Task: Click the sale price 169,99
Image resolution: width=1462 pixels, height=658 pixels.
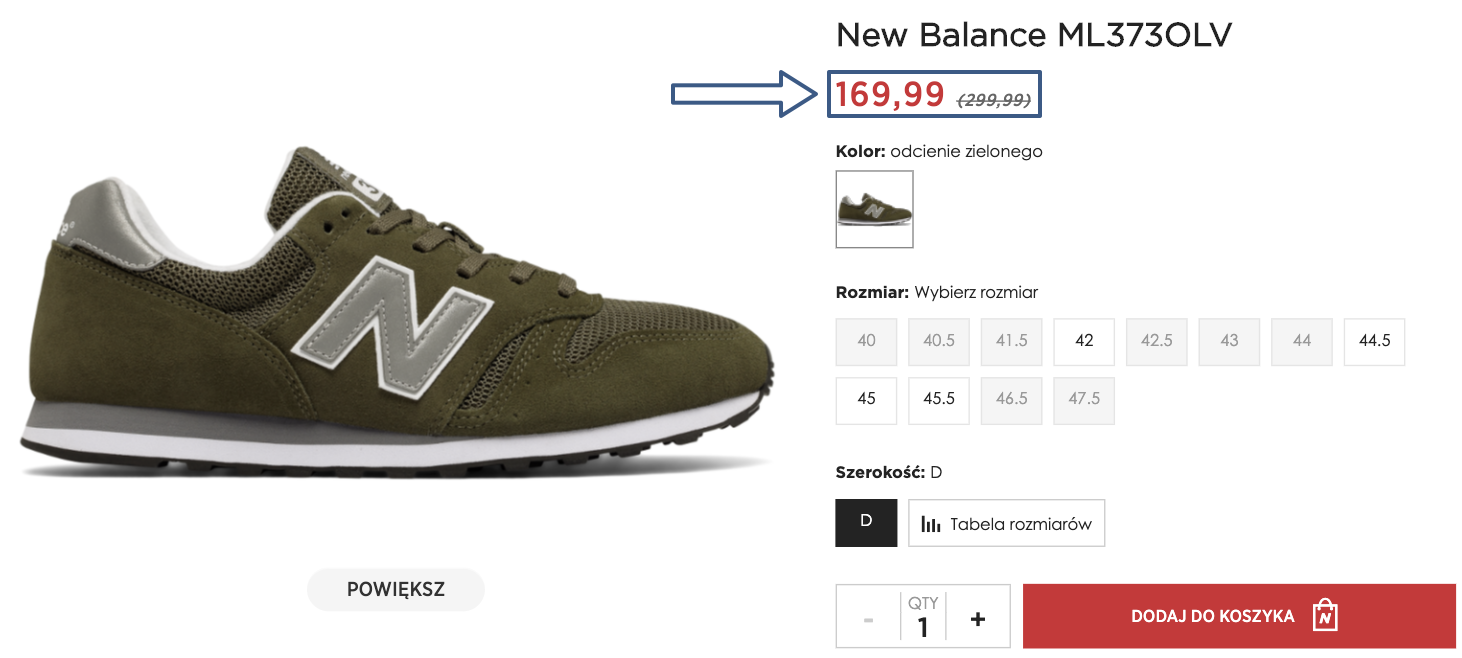Action: (890, 95)
